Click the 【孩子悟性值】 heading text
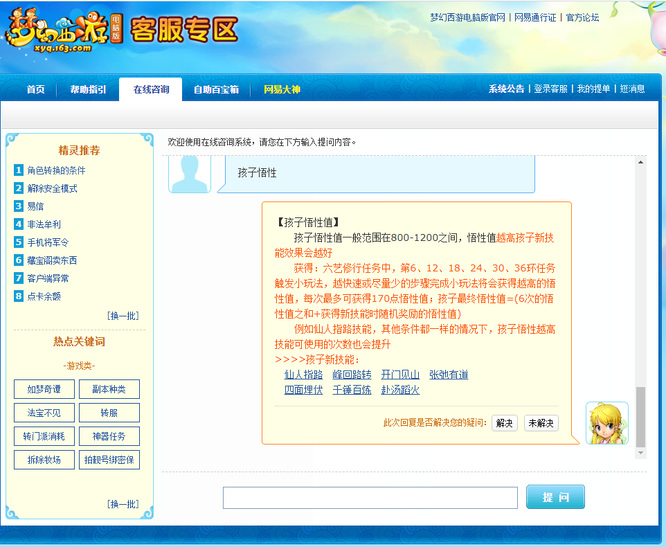The height and width of the screenshot is (547, 666). [x=308, y=222]
